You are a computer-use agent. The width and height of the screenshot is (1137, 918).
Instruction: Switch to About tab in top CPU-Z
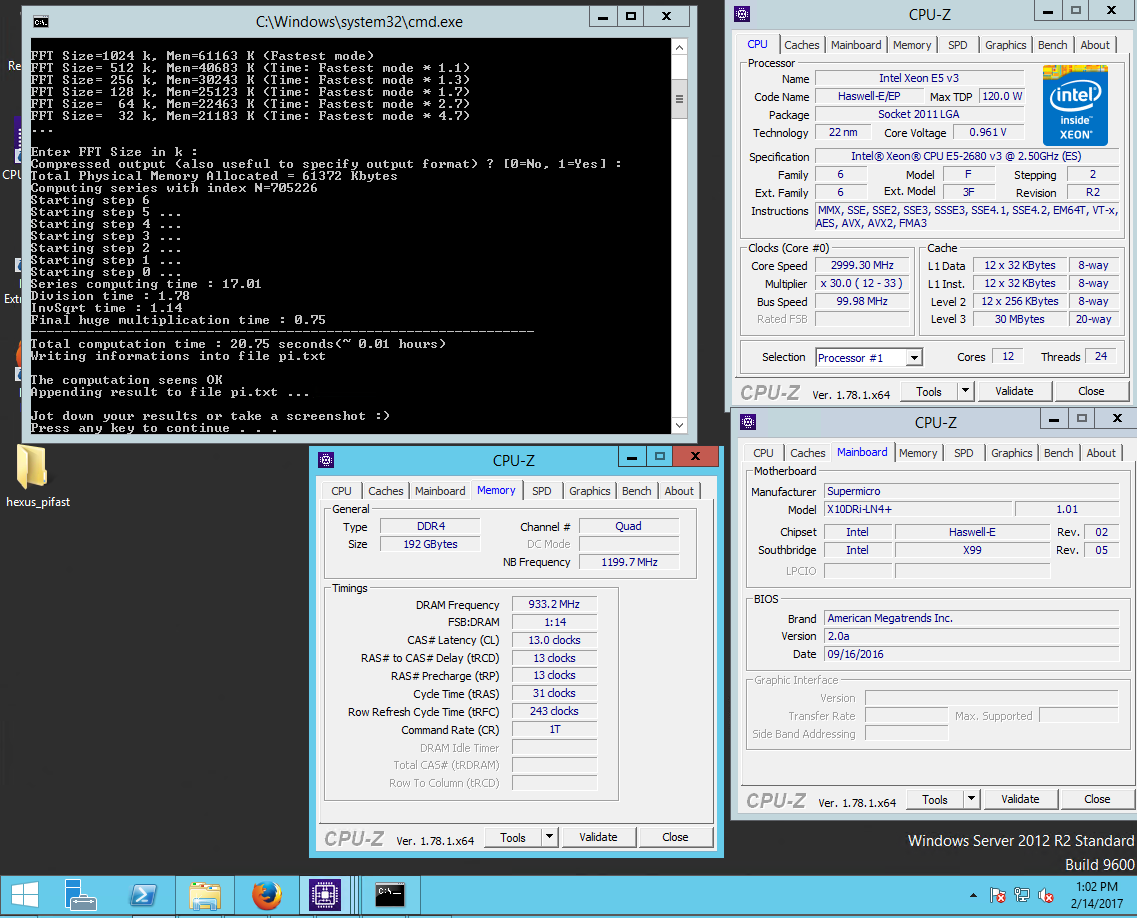pos(1094,45)
